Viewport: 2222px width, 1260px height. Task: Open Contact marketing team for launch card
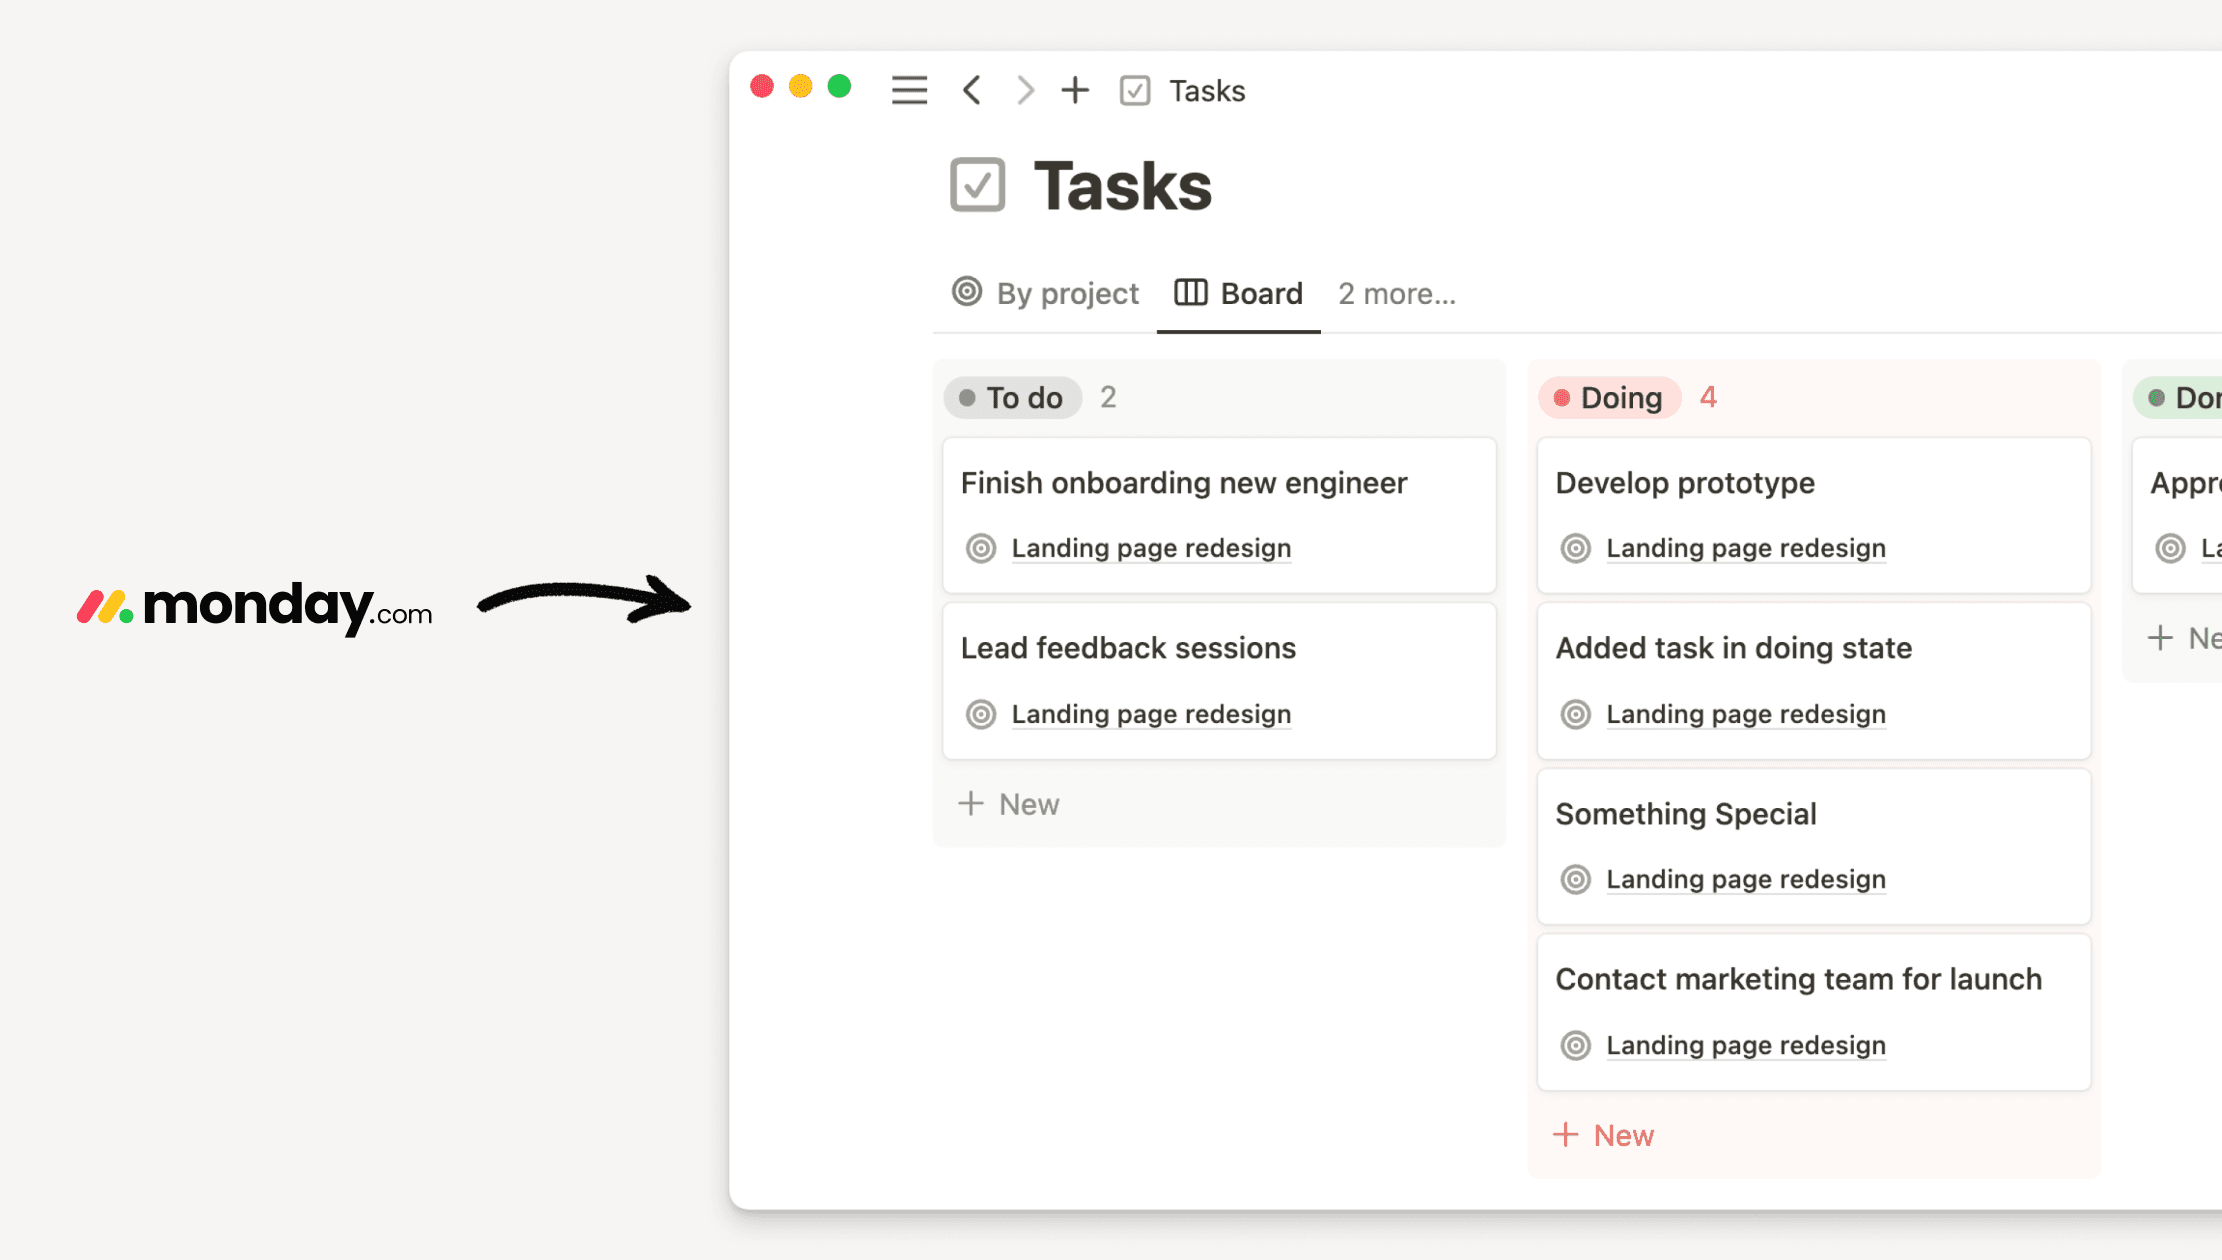click(1798, 979)
